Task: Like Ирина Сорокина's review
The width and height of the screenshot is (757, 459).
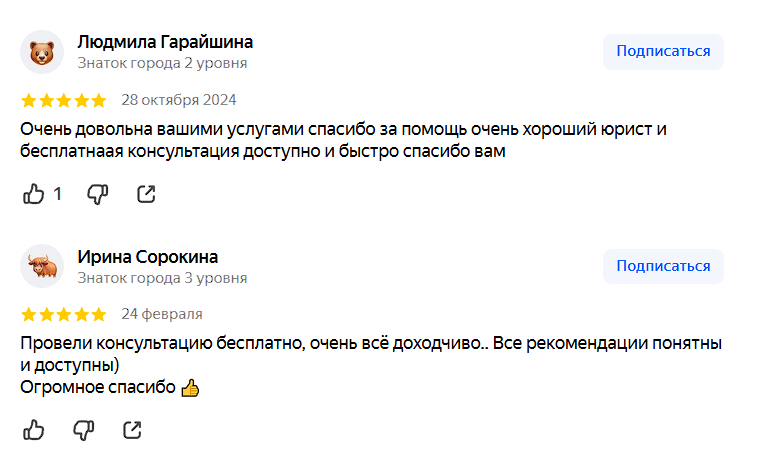Action: click(34, 430)
